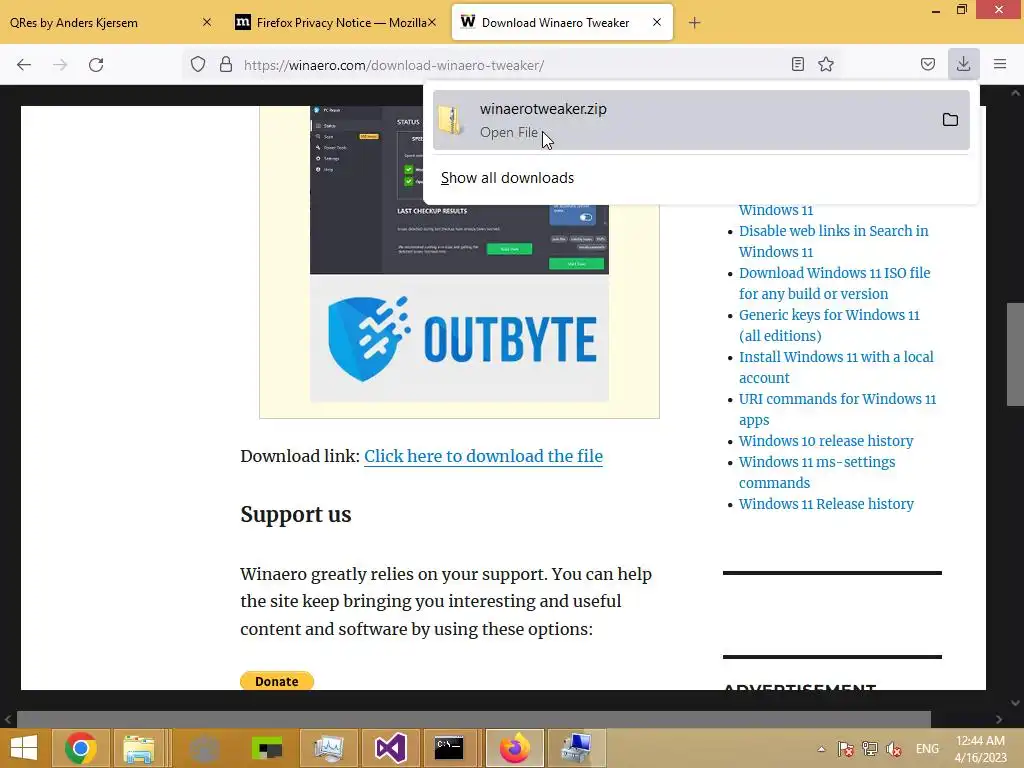Go back to the previous page
1024x768 pixels.
pos(24,65)
